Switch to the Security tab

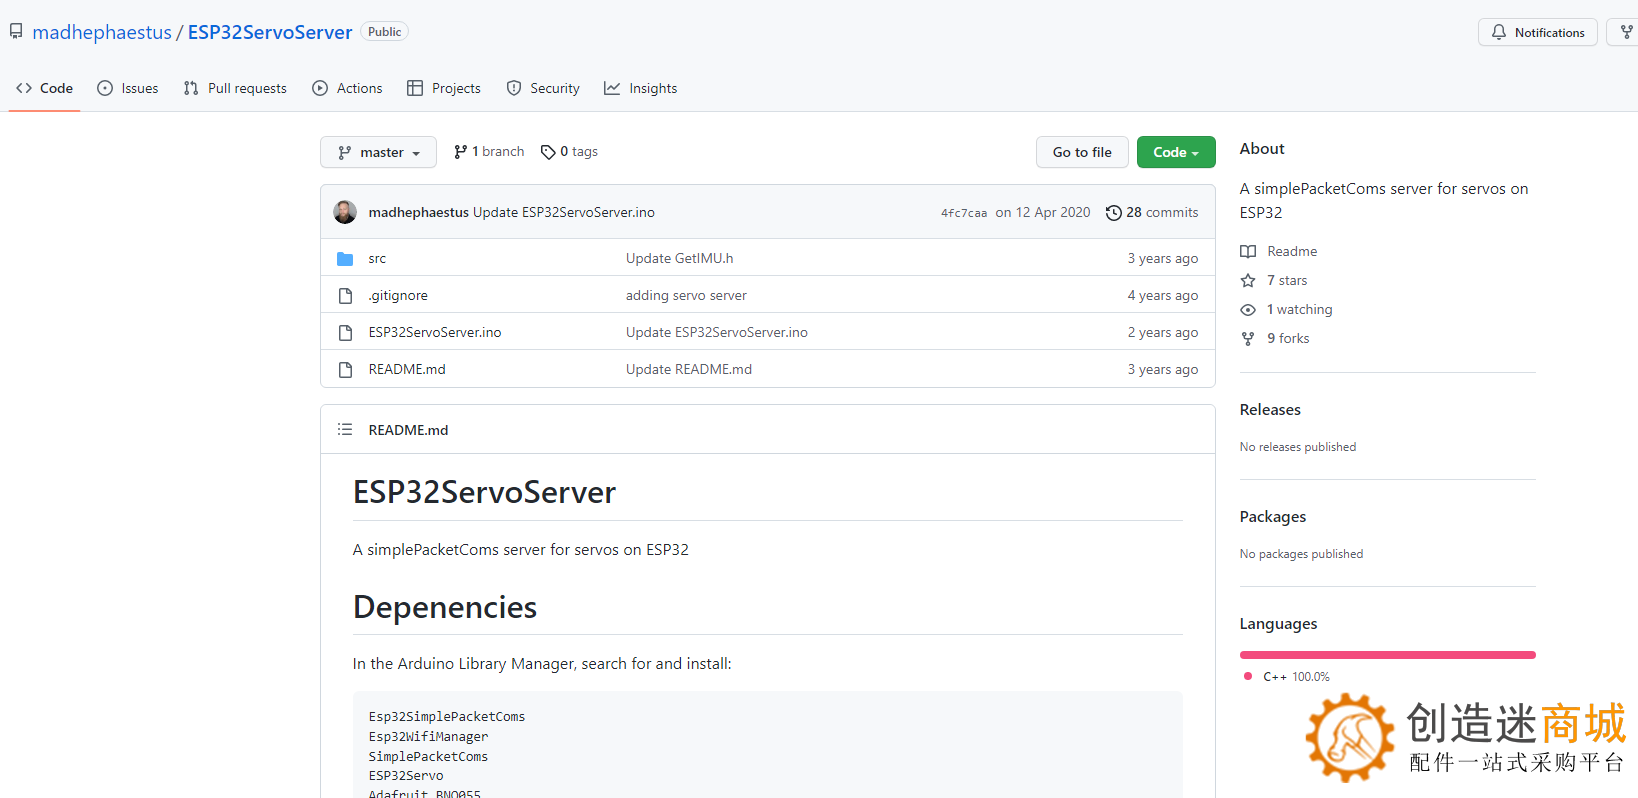tap(543, 88)
